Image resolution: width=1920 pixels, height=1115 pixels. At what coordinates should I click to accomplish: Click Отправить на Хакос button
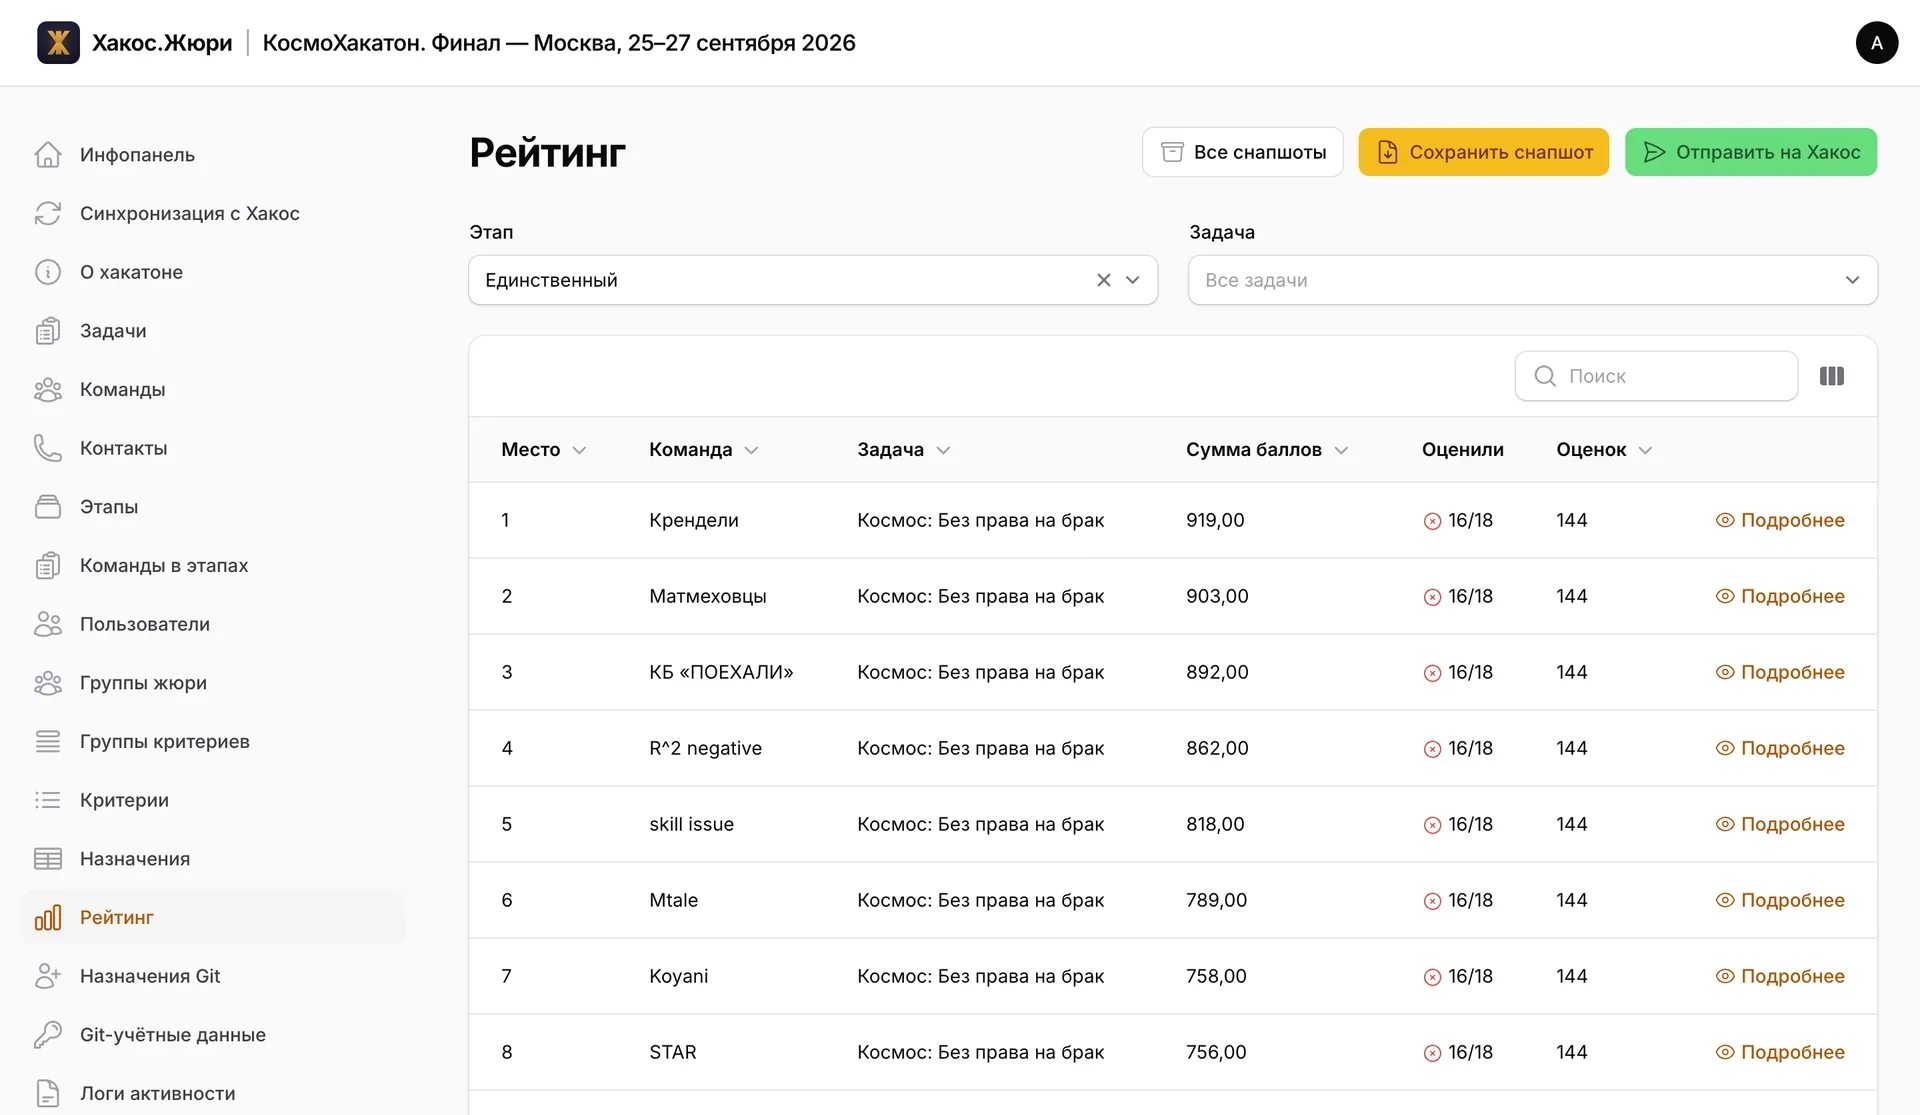[1750, 152]
